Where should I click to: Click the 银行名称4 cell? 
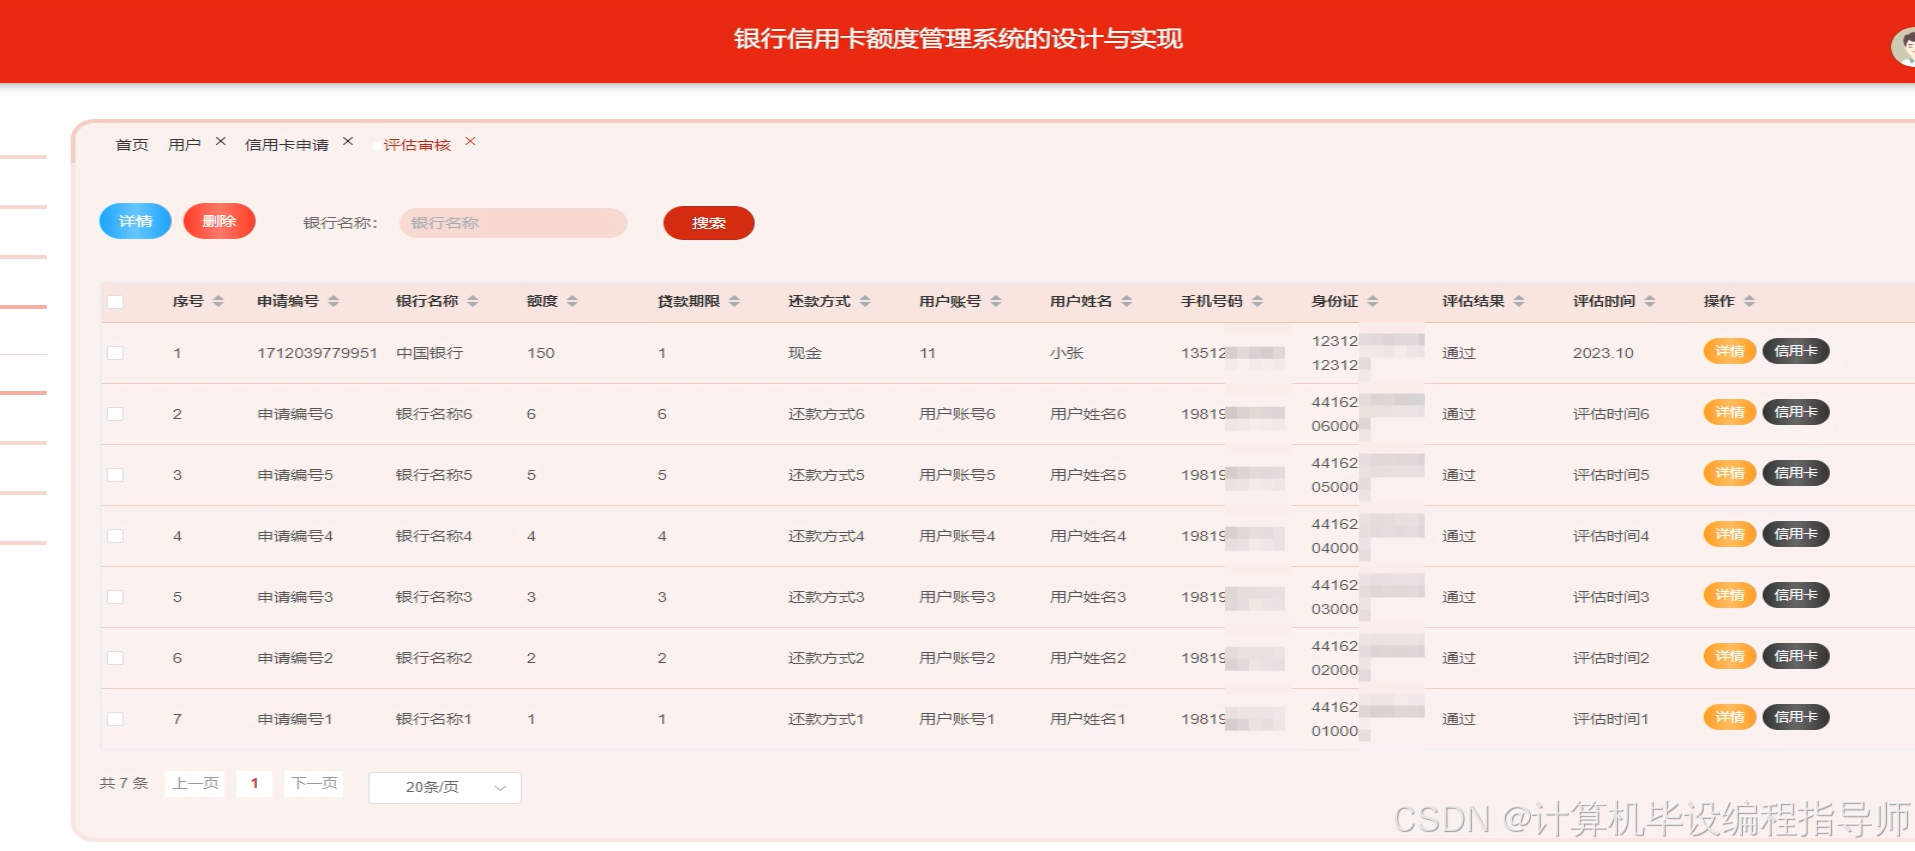click(x=434, y=536)
